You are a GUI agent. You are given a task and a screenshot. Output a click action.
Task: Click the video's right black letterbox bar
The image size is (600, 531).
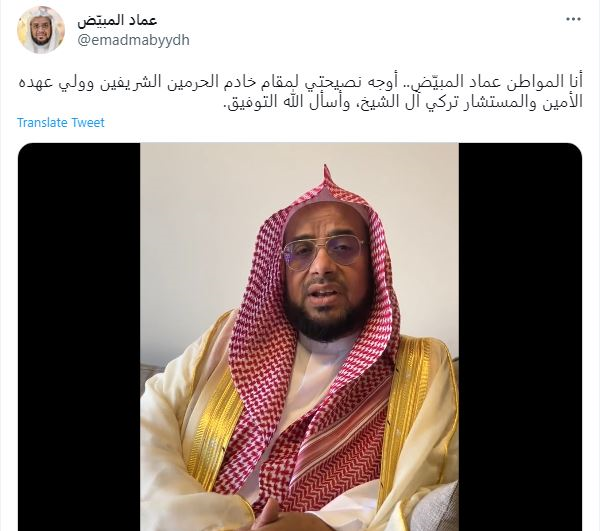[520, 337]
